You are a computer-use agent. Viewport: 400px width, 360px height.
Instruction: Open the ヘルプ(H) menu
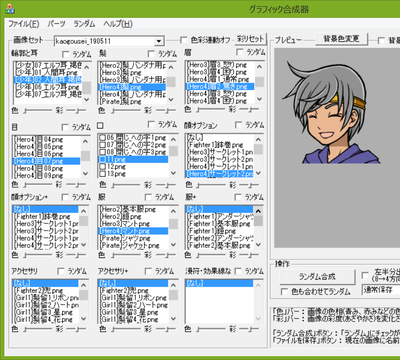[x=118, y=24]
